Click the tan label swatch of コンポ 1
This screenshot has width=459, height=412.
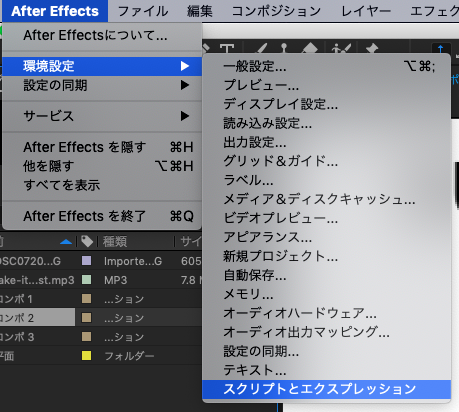[x=87, y=299]
